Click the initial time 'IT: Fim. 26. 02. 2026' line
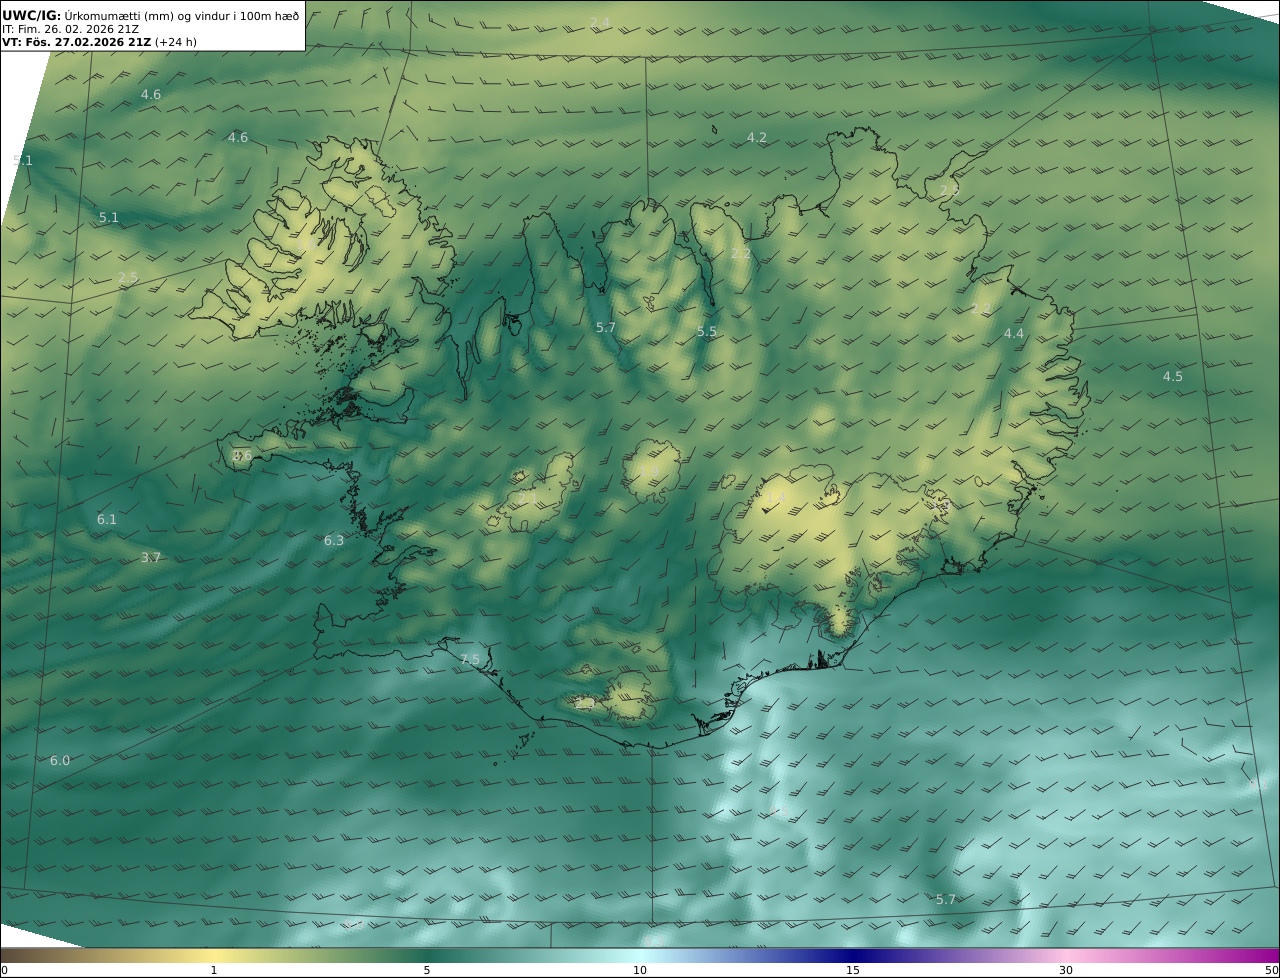The image size is (1280, 978). pyautogui.click(x=70, y=29)
